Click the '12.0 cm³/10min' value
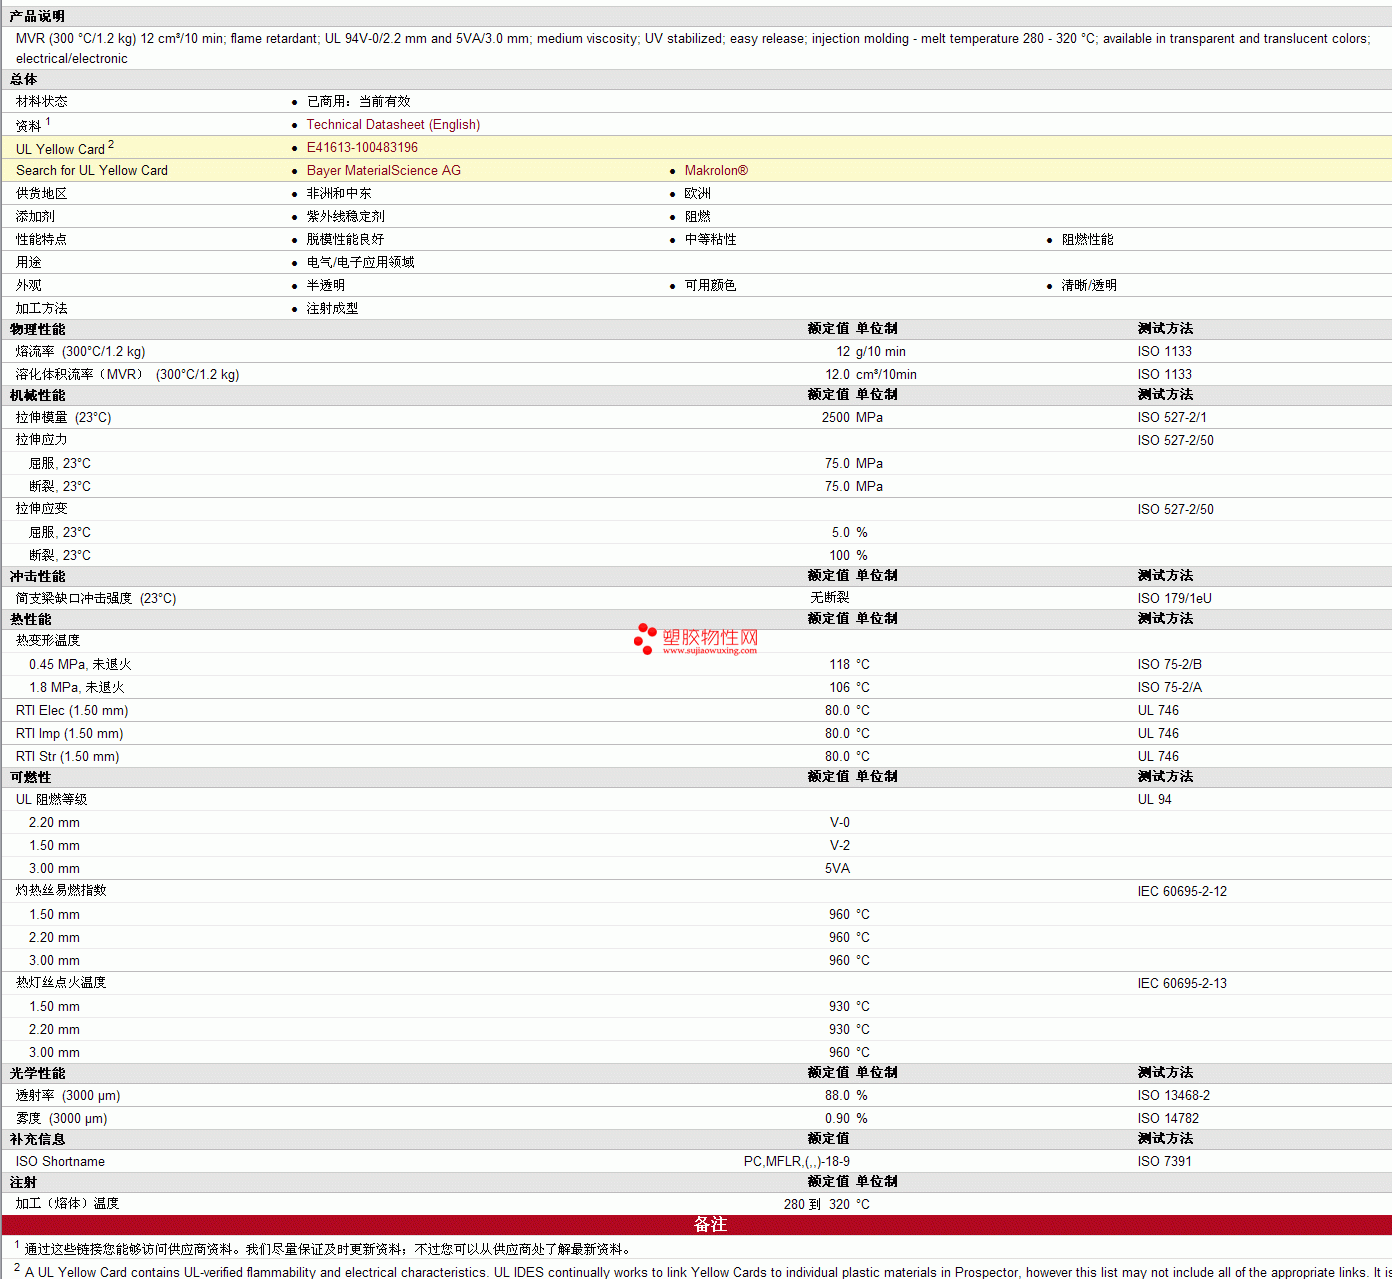The image size is (1392, 1279). coord(870,375)
